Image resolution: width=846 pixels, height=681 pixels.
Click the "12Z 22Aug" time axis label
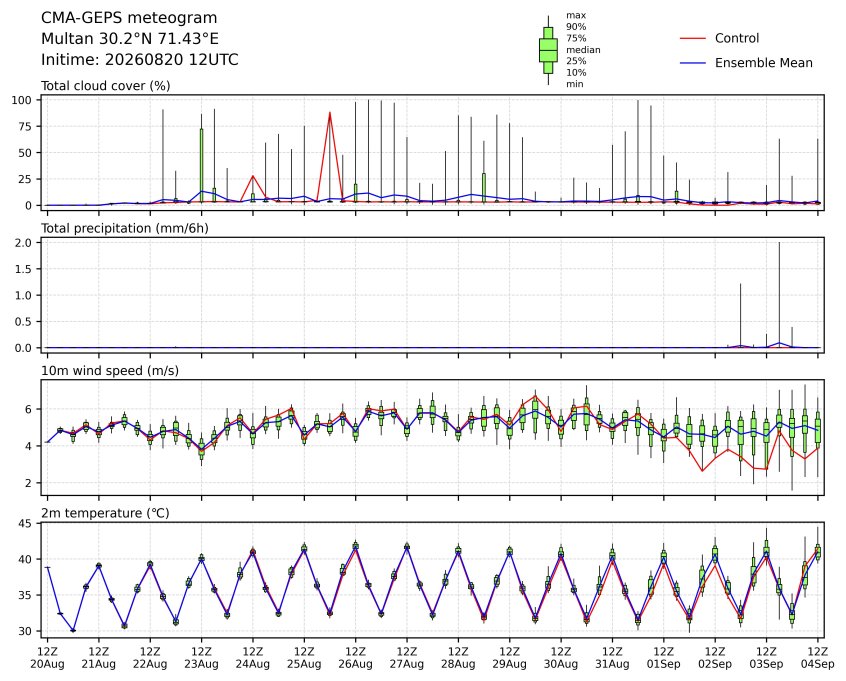150,658
